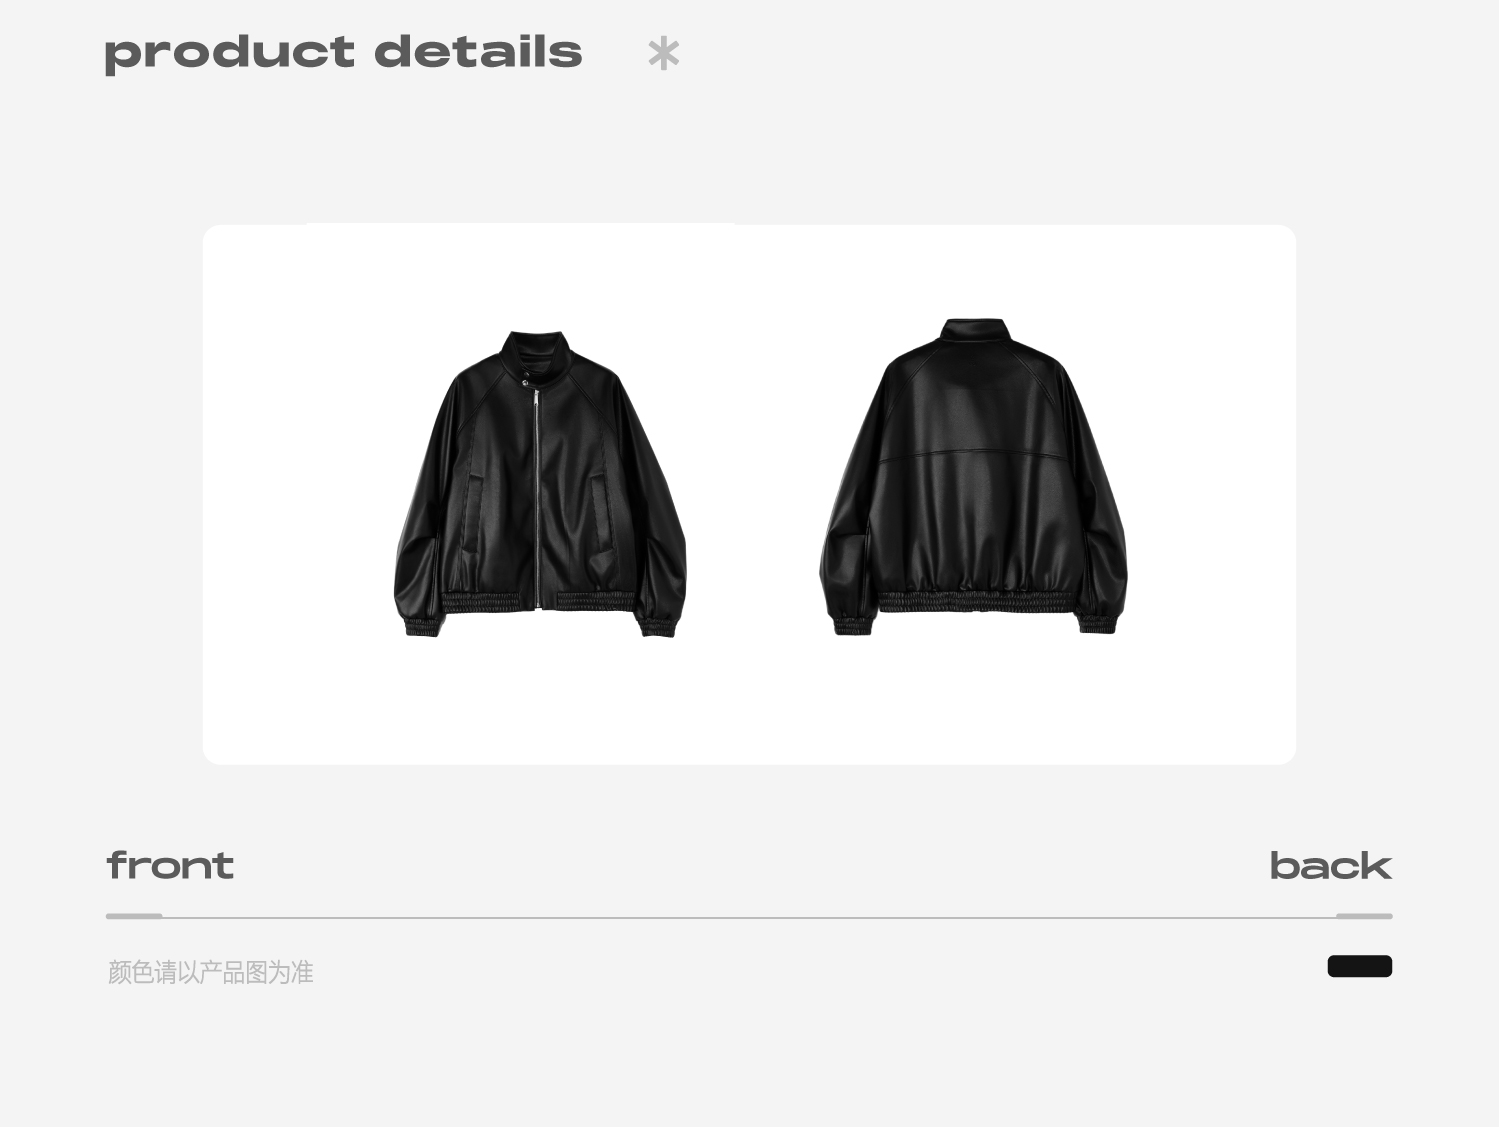Click the Chinese color disclaimer text
The width and height of the screenshot is (1499, 1127).
click(210, 972)
